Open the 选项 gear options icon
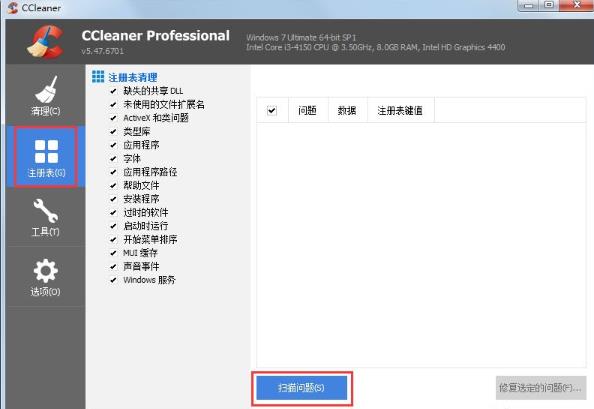594x409 pixels. [45, 270]
